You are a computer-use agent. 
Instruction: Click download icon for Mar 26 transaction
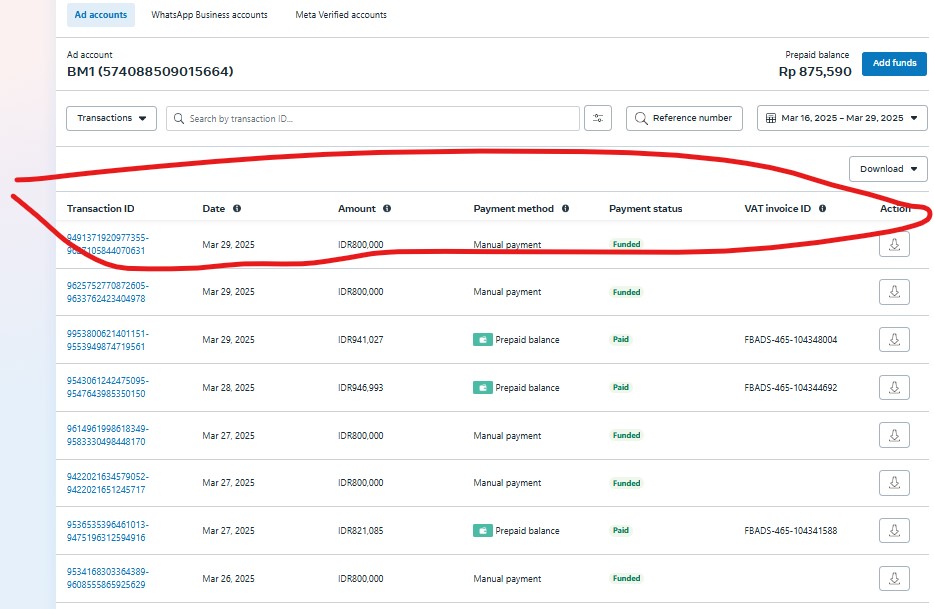894,579
